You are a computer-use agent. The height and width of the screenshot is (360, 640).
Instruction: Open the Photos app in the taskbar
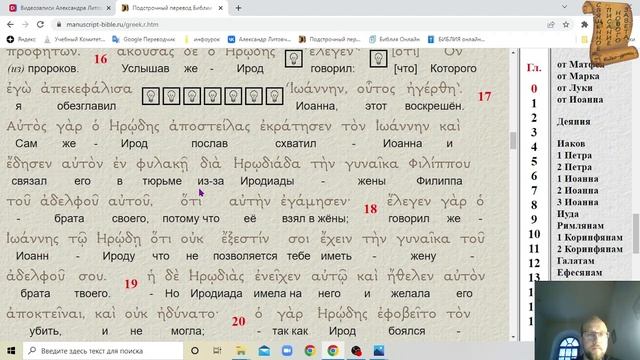pyautogui.click(x=379, y=351)
